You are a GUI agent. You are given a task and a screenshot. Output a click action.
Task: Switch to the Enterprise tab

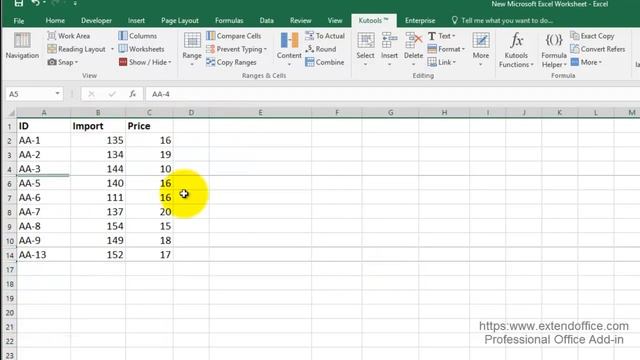[x=420, y=20]
